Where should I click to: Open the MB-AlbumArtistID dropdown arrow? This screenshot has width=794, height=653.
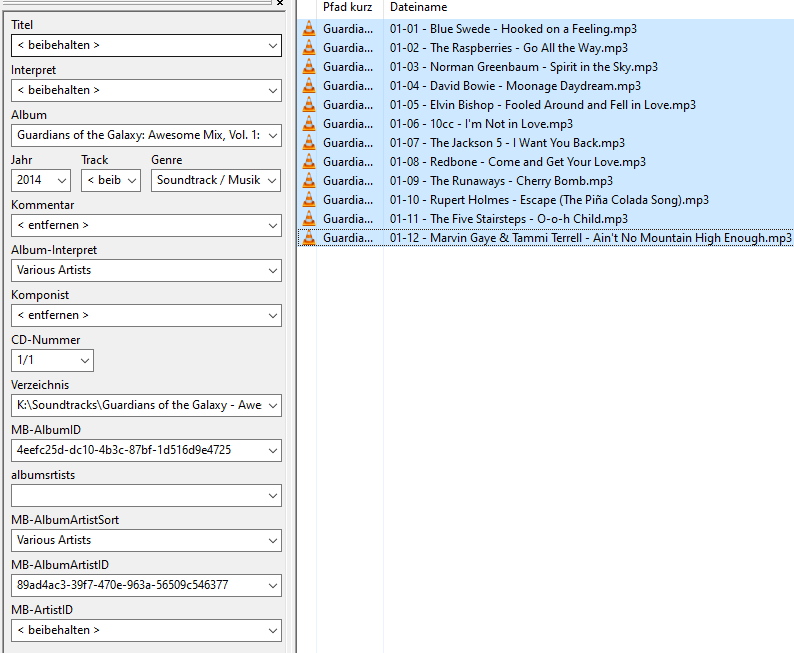[x=272, y=586]
